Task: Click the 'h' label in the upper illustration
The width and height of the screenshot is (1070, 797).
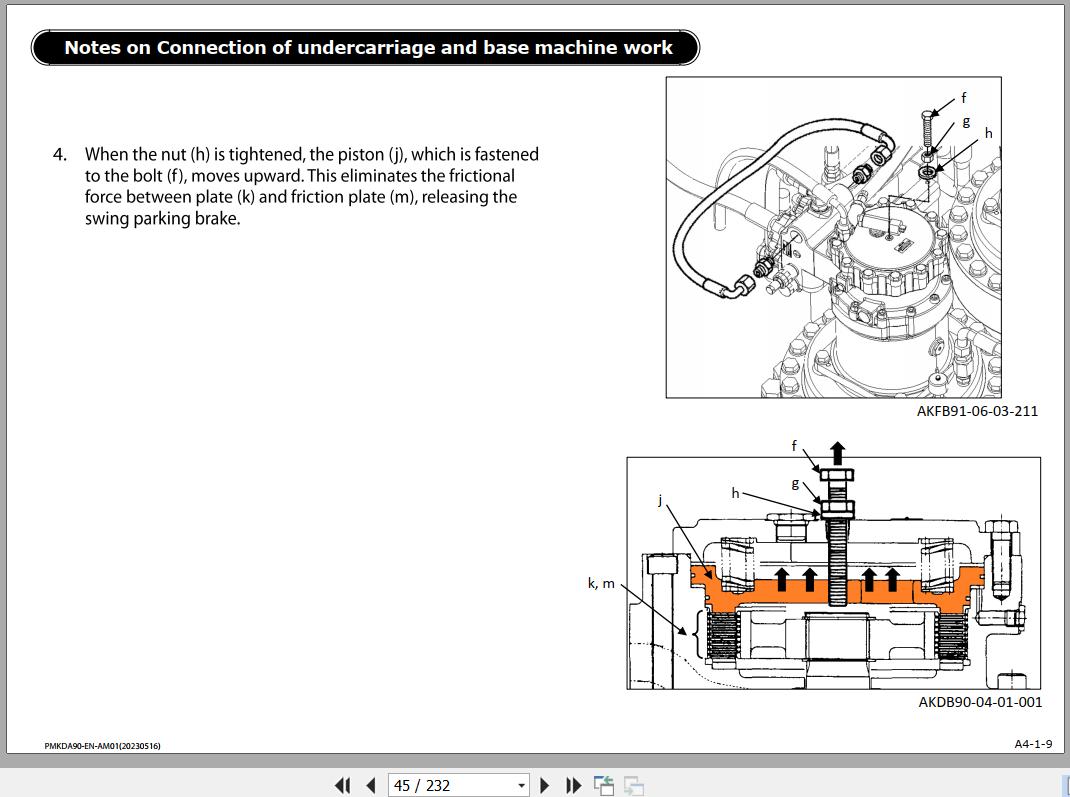Action: tap(989, 132)
